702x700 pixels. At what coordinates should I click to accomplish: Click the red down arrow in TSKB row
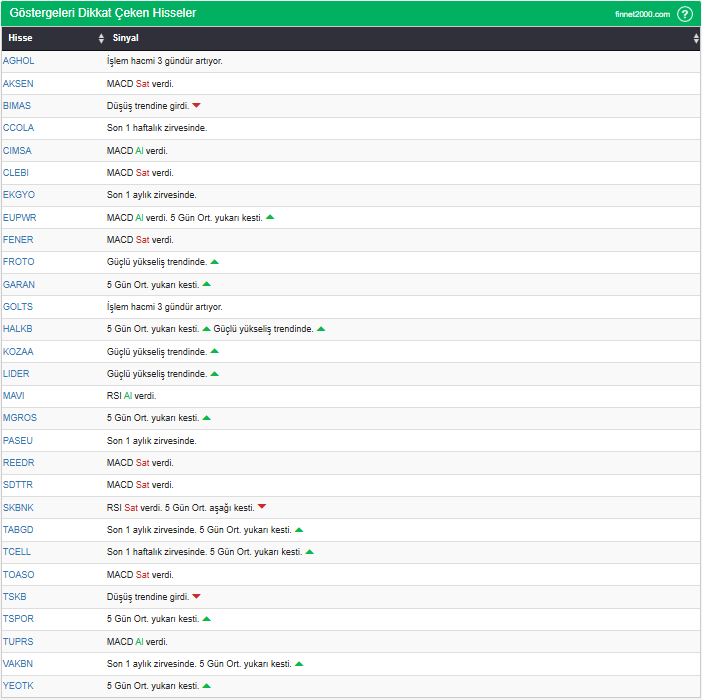click(196, 597)
